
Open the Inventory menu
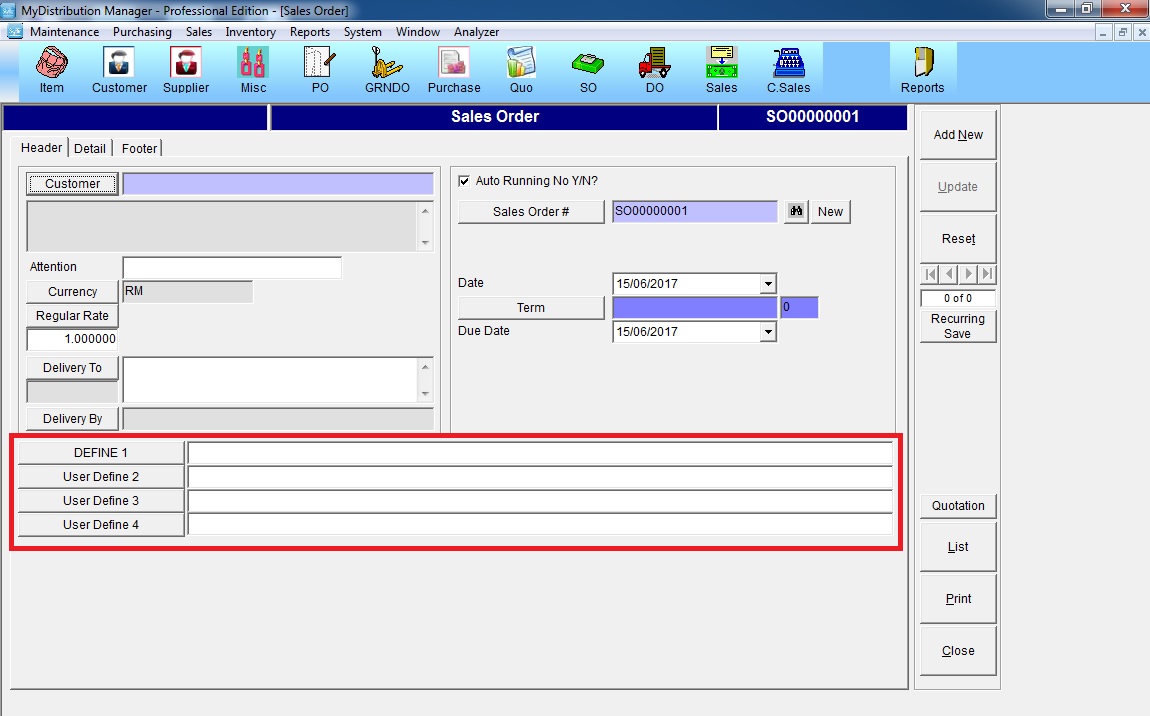click(250, 32)
